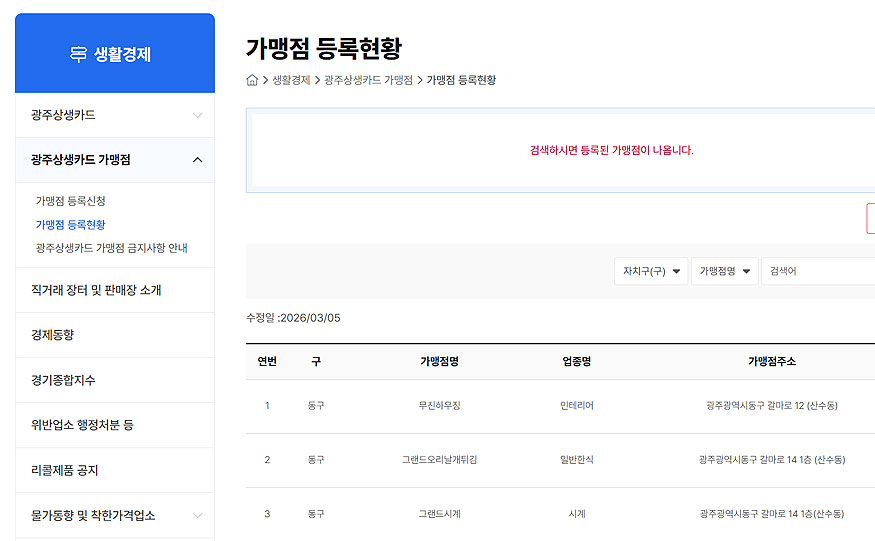Open 위반업소 행정처분 등 menu
The image size is (875, 541).
[x=115, y=425]
